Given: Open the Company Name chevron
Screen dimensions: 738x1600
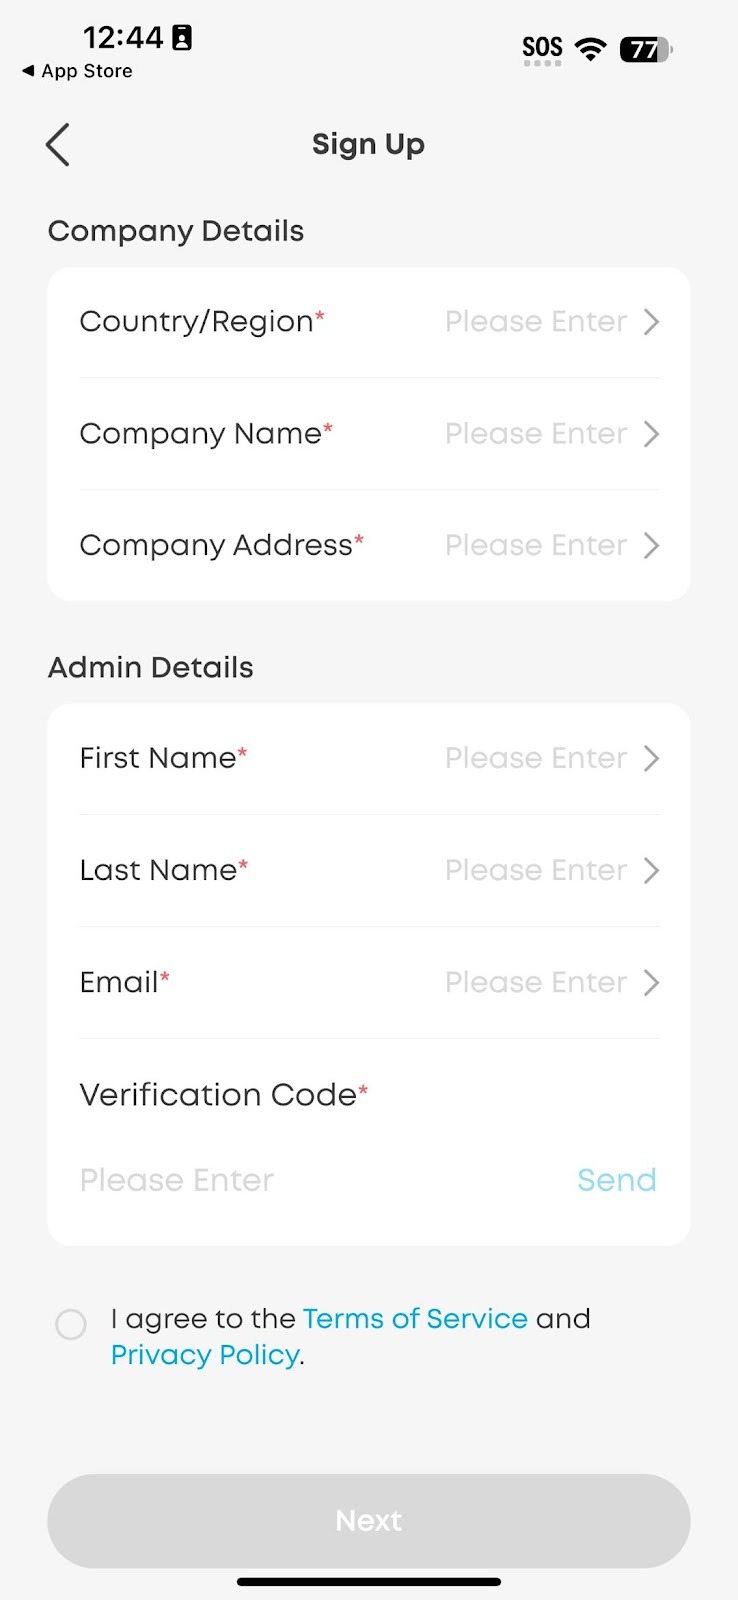Looking at the screenshot, I should [651, 434].
